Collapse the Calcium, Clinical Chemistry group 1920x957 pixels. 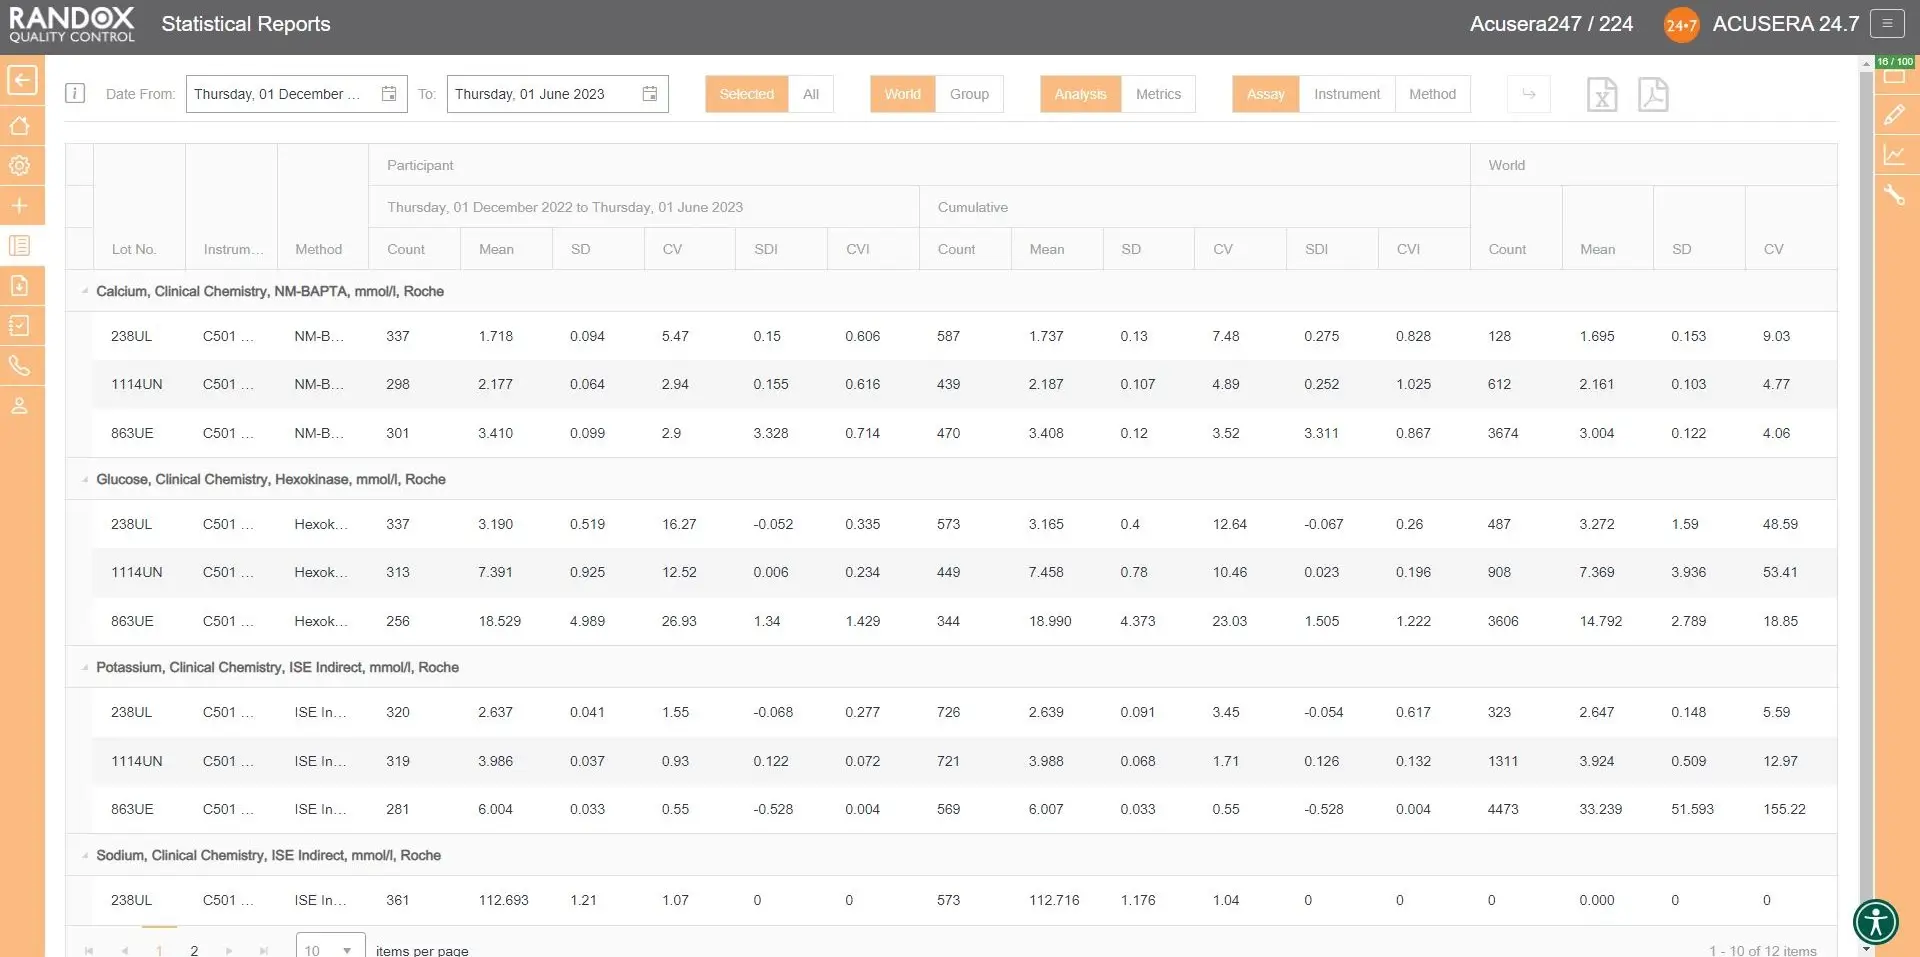(85, 291)
